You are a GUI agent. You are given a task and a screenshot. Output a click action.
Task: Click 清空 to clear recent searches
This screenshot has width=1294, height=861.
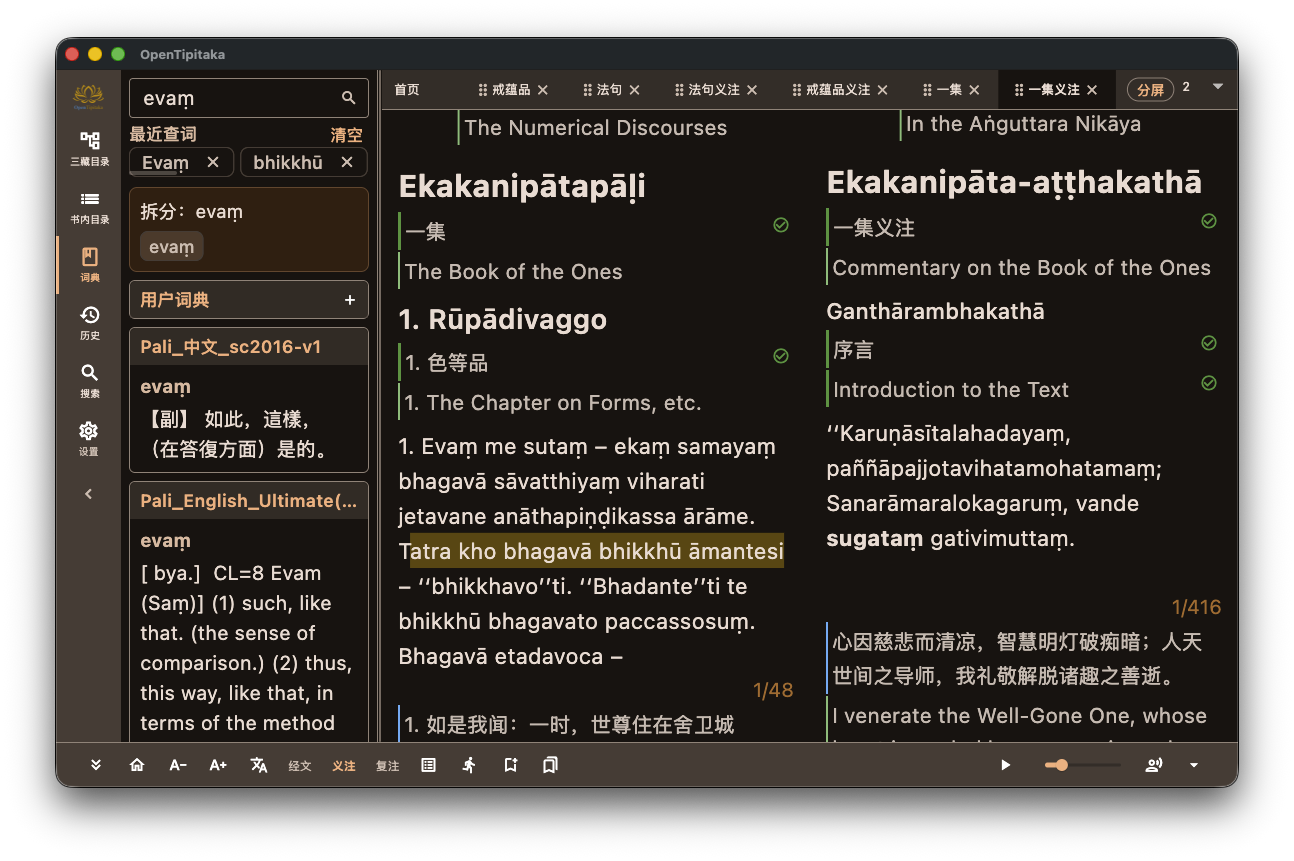(345, 134)
